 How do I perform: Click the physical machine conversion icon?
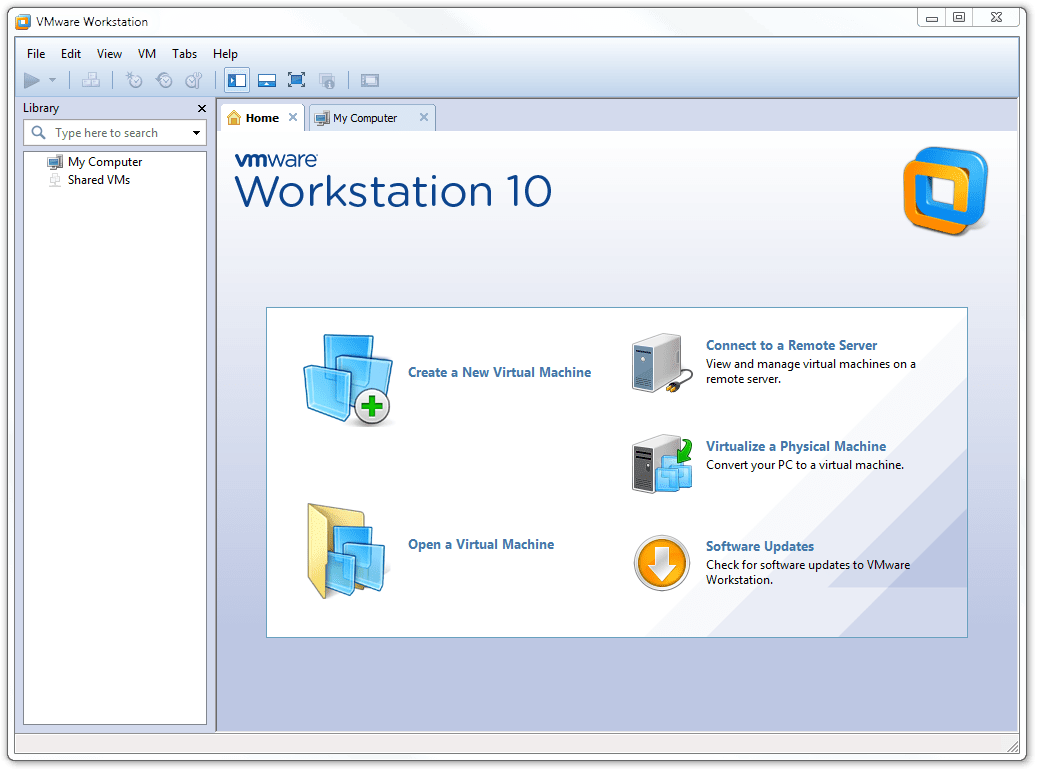[x=662, y=464]
